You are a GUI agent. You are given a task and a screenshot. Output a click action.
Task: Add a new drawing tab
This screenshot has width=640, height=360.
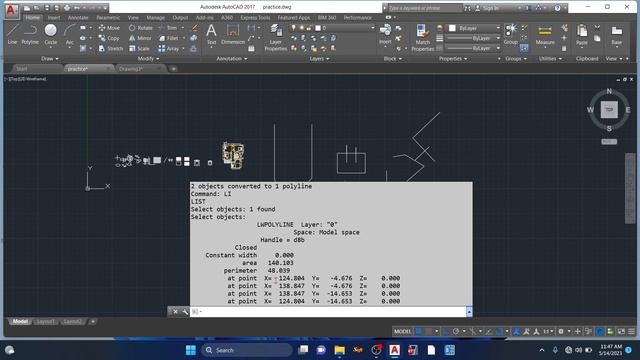pos(173,69)
